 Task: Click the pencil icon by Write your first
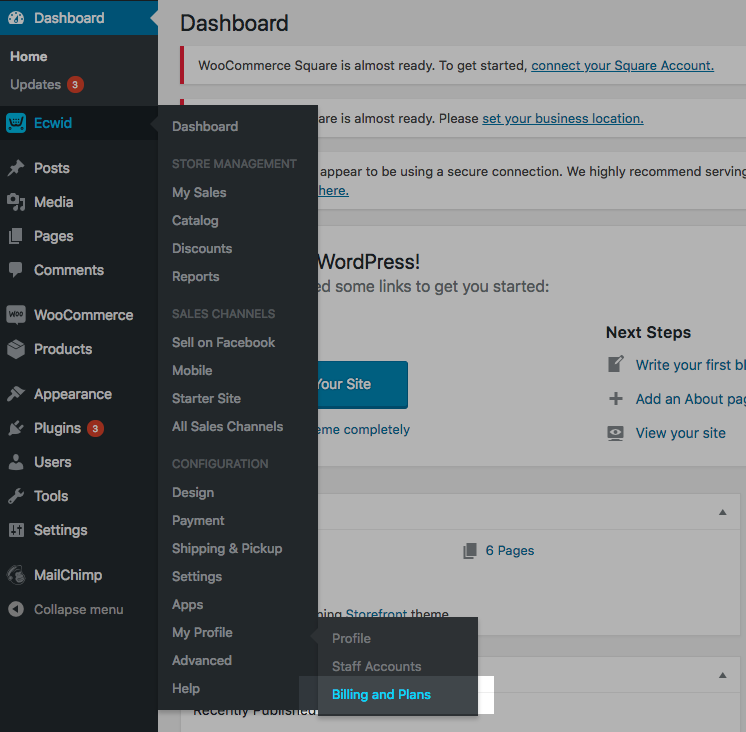point(616,364)
